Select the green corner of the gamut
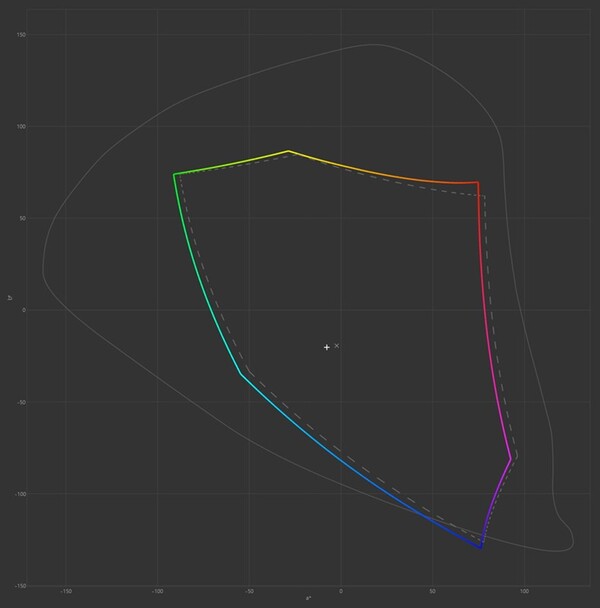The height and width of the screenshot is (608, 600). point(174,174)
